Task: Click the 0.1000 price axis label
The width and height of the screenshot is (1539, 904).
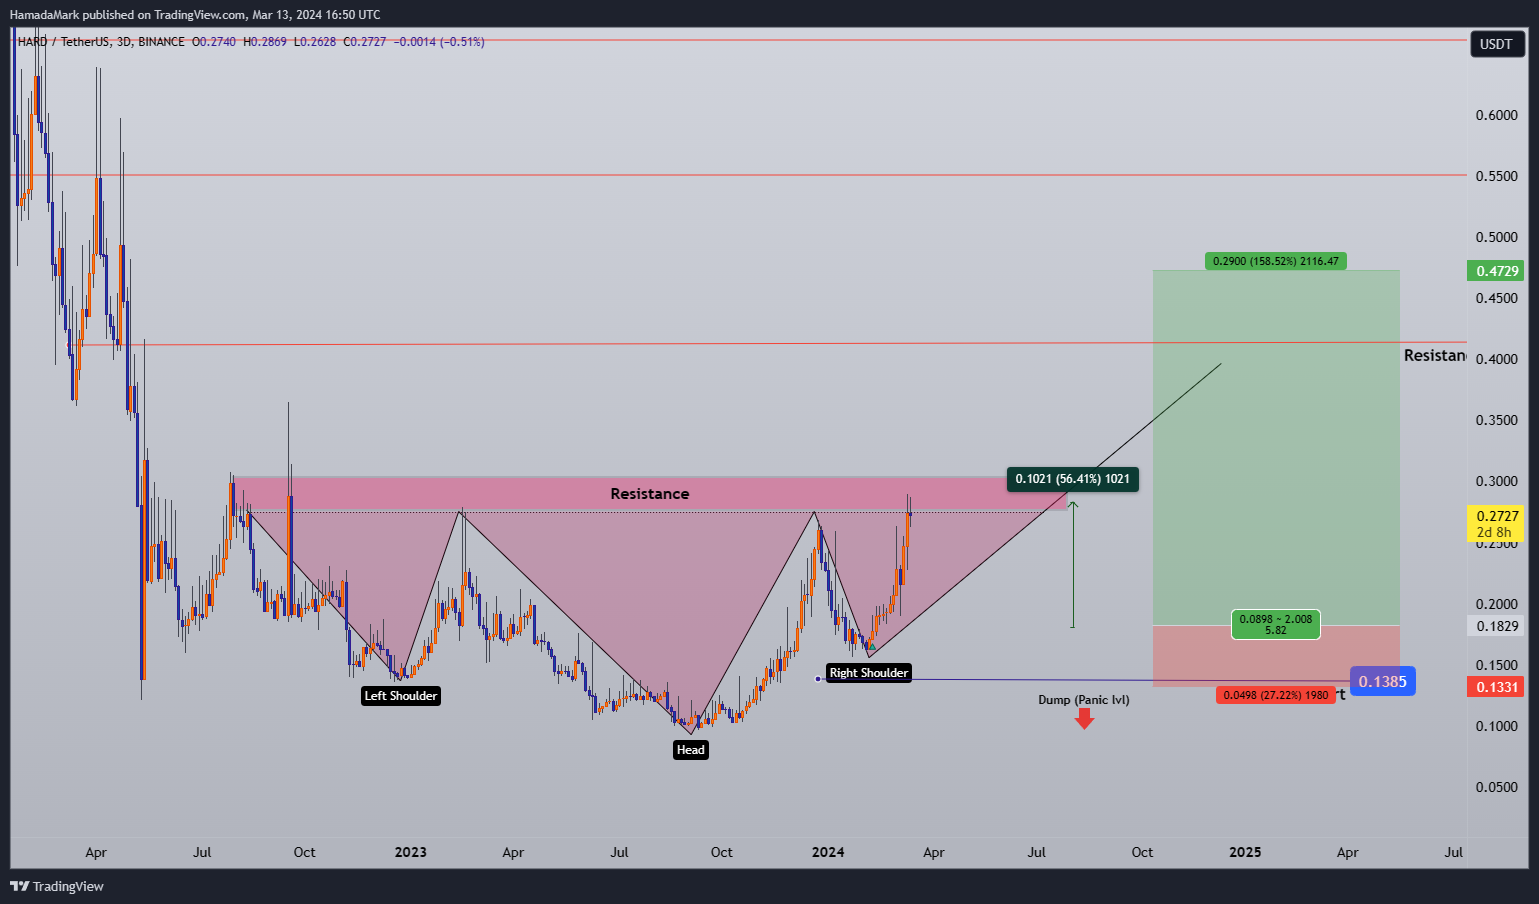Action: [1497, 726]
